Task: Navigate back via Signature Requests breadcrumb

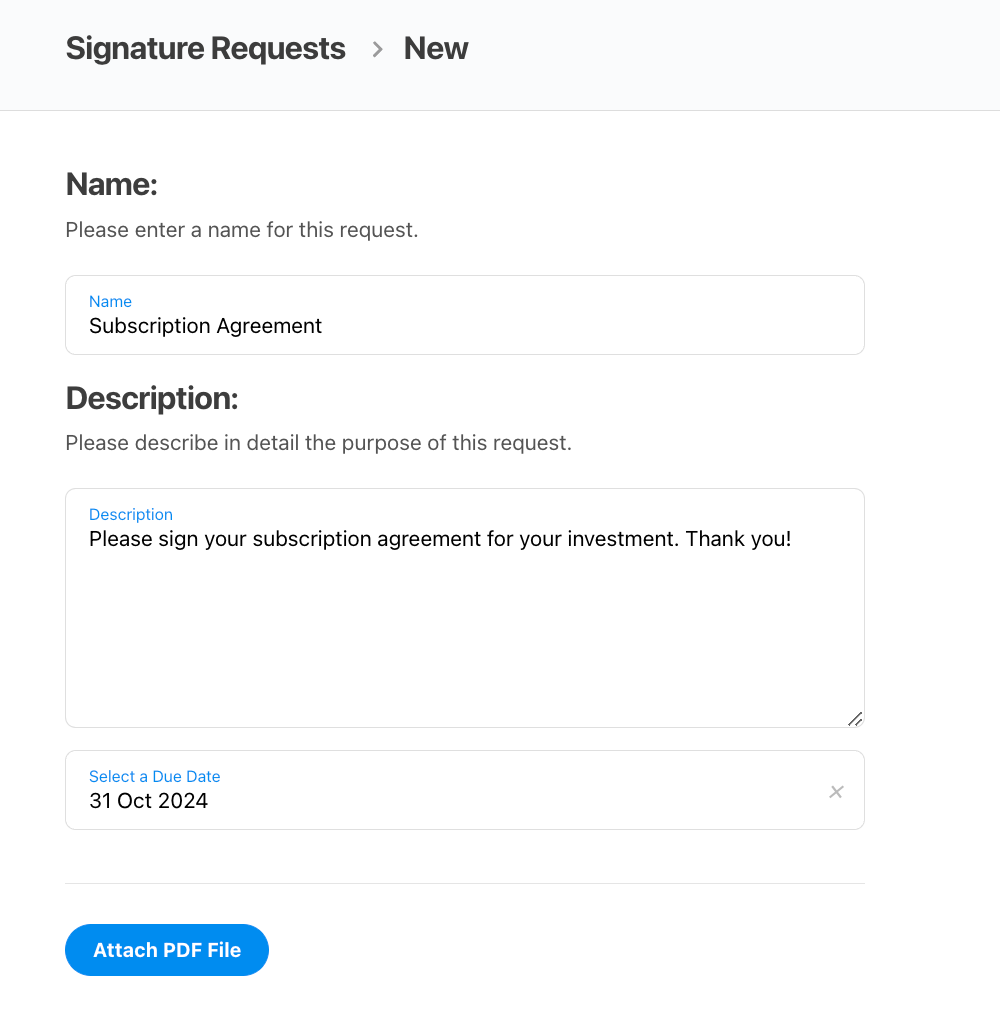Action: [x=205, y=48]
